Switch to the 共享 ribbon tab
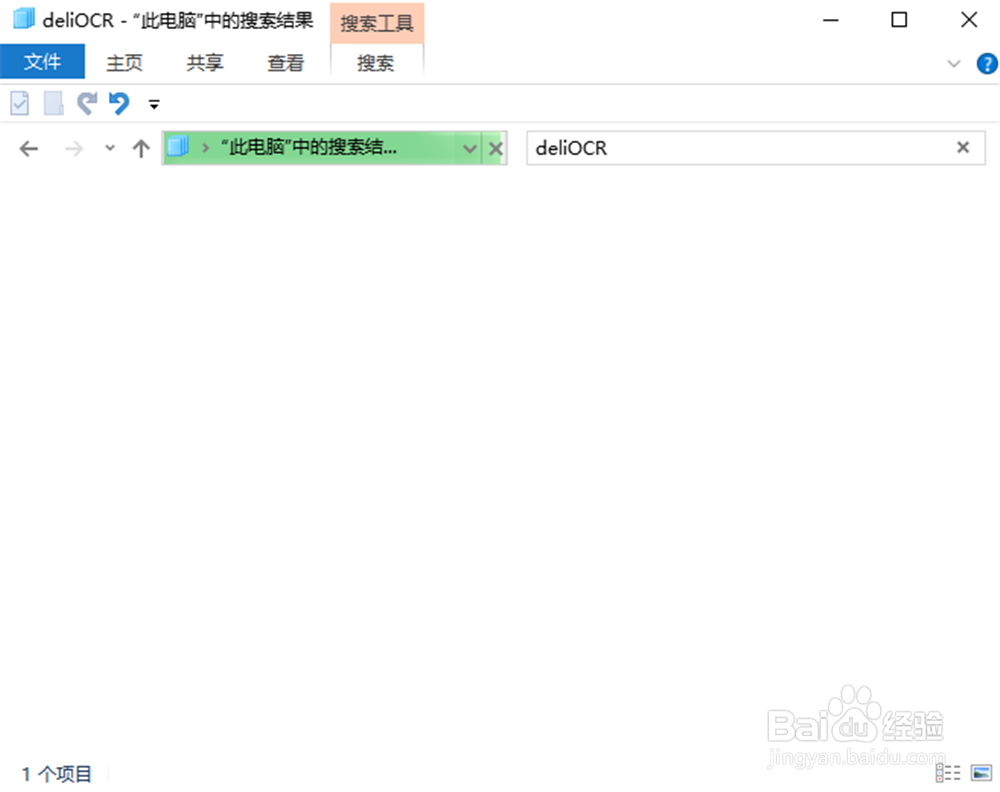1000x792 pixels. pos(205,62)
